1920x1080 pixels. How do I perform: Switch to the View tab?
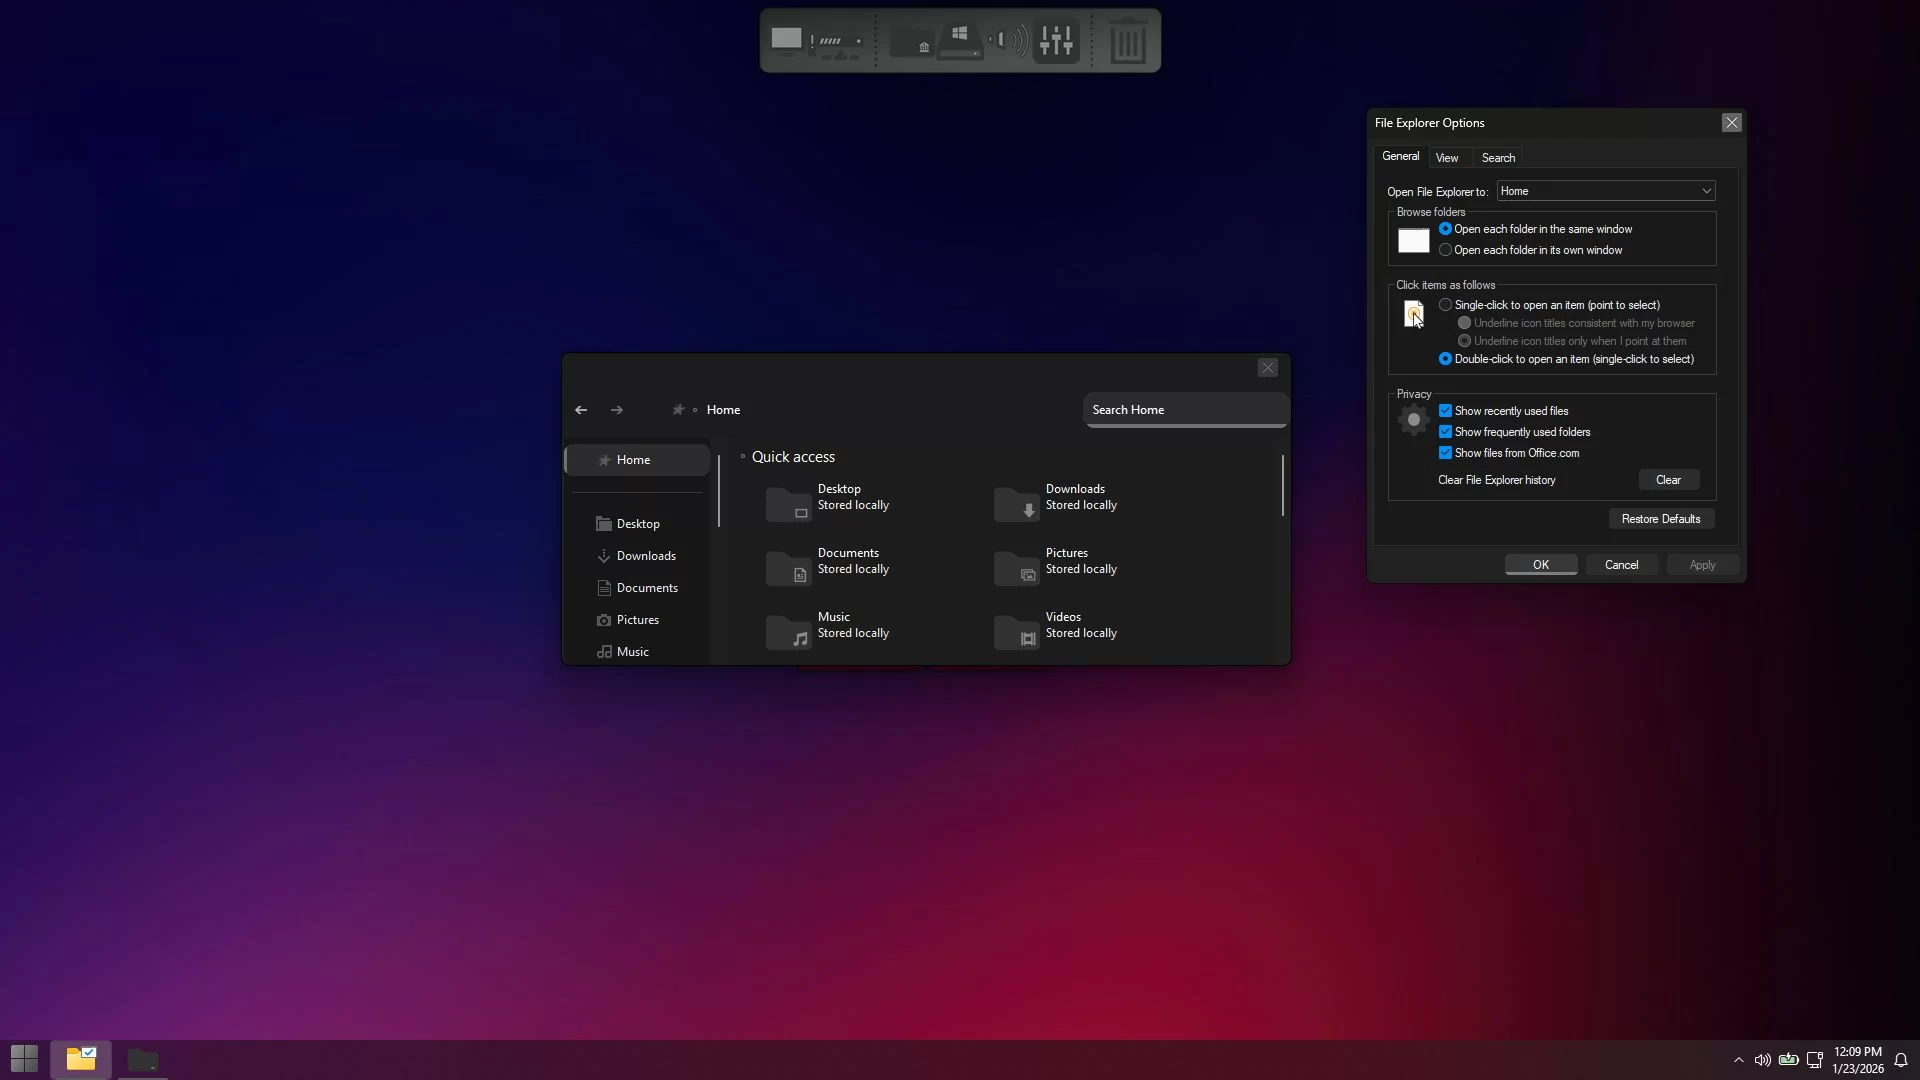click(1446, 158)
